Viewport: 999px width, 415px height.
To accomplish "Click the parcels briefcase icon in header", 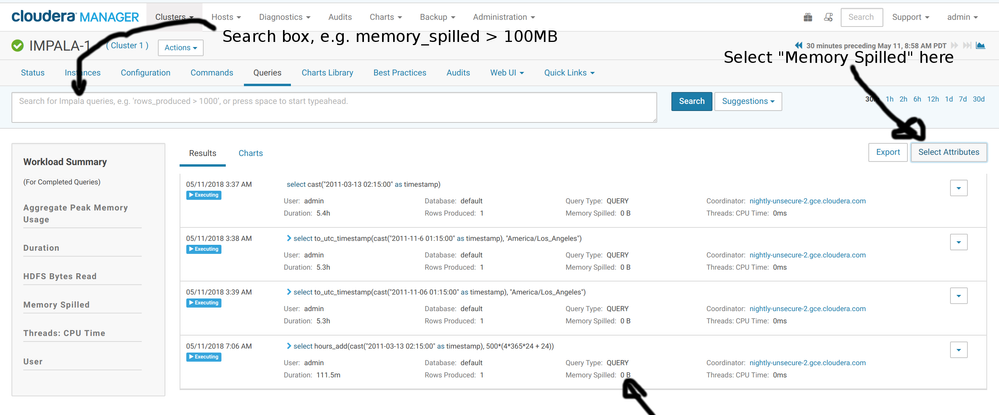I will (x=808, y=17).
